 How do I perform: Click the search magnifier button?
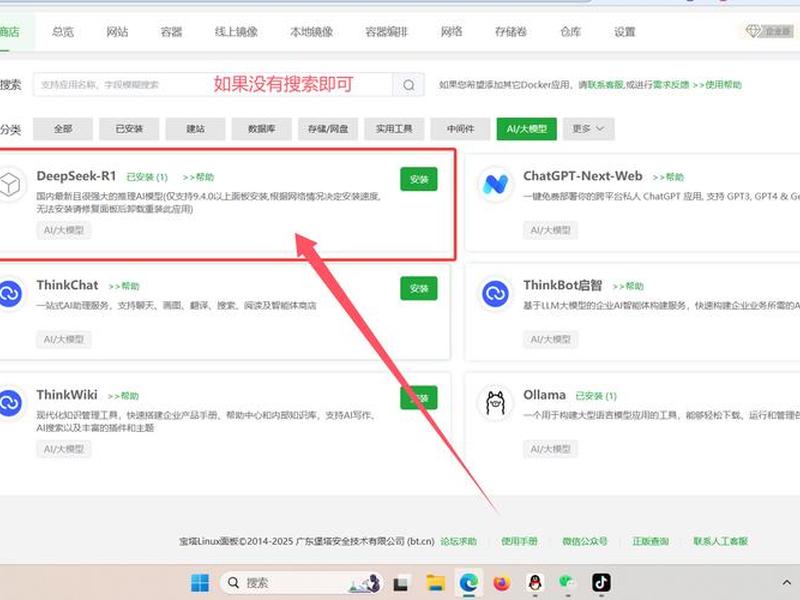click(408, 85)
